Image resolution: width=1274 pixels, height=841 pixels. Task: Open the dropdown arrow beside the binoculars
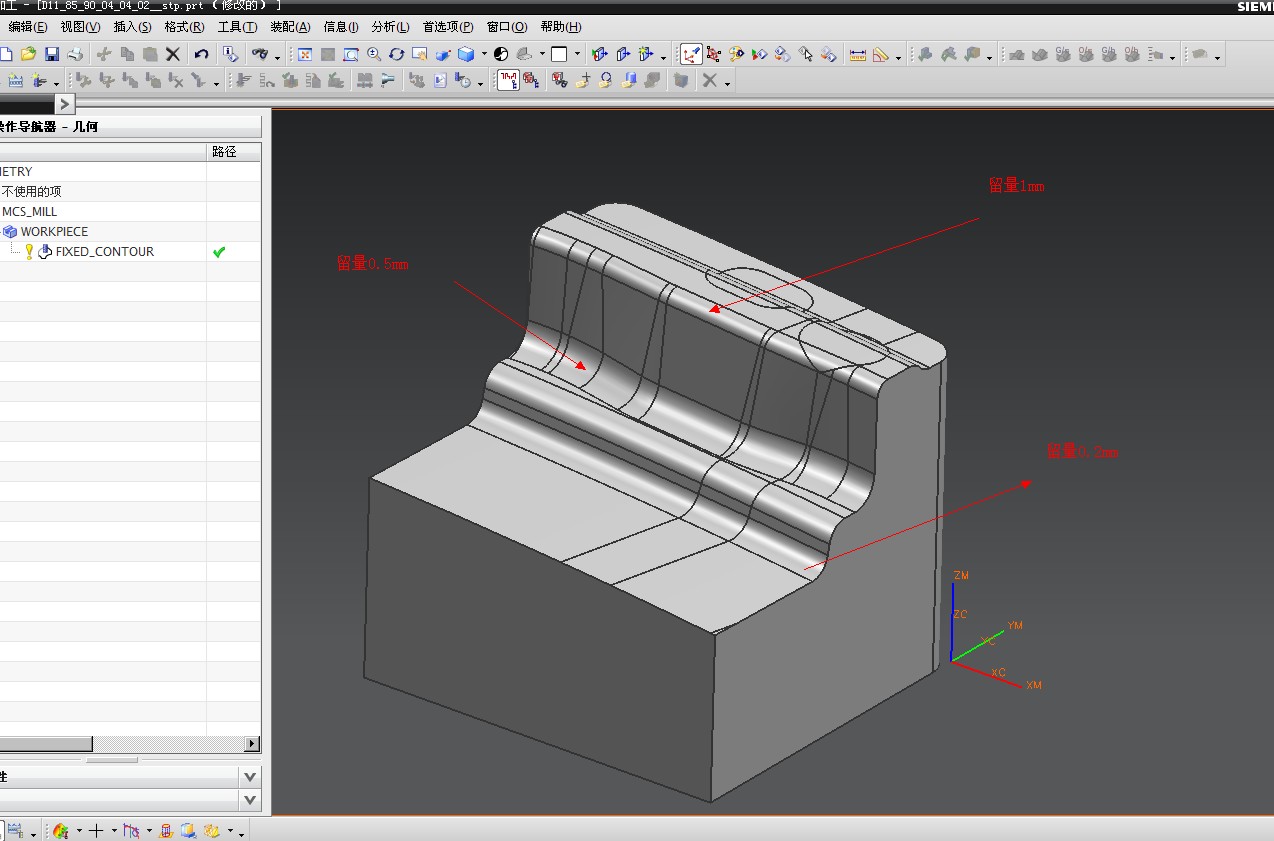coord(277,56)
